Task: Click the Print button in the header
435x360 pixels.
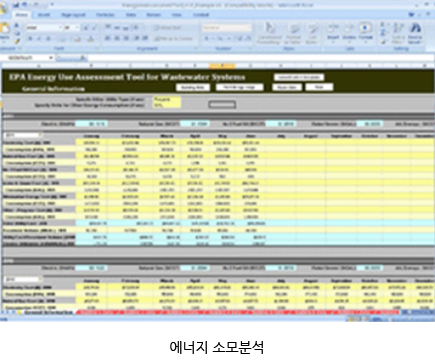Action: coord(319,87)
